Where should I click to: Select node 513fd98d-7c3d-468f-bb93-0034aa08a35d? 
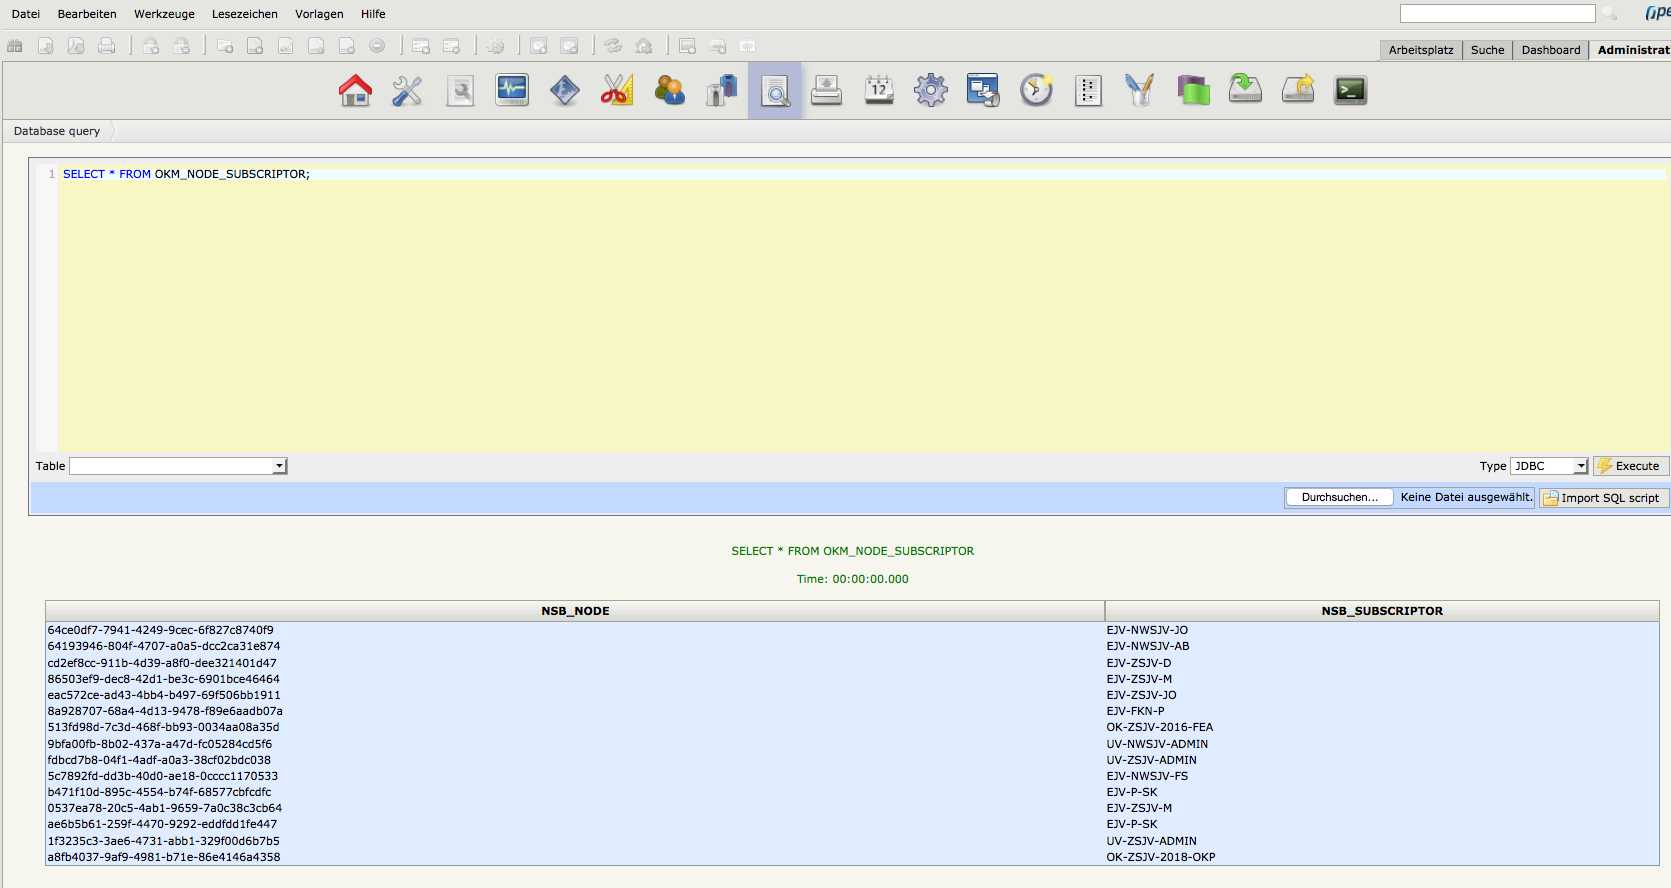(163, 727)
